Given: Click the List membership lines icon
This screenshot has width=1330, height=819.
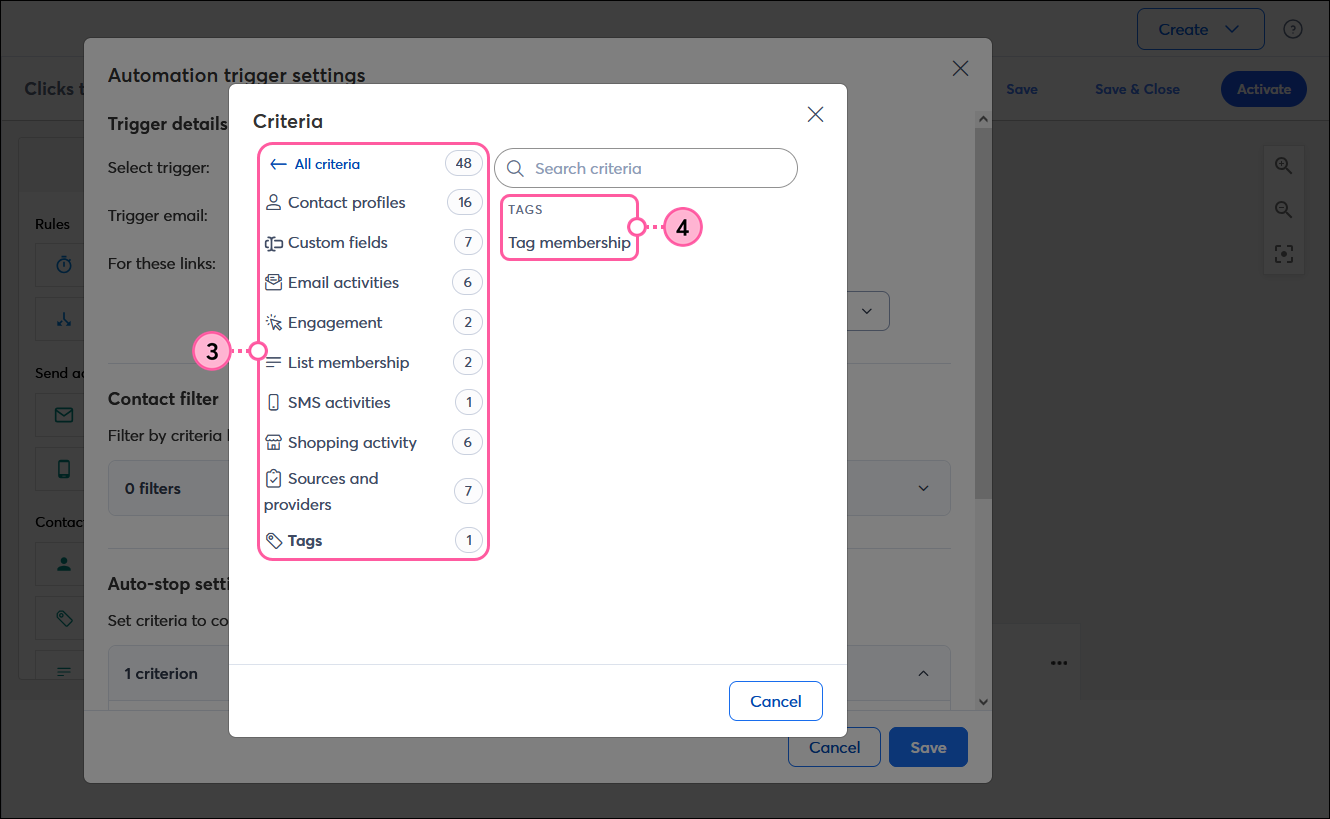Looking at the screenshot, I should [273, 362].
